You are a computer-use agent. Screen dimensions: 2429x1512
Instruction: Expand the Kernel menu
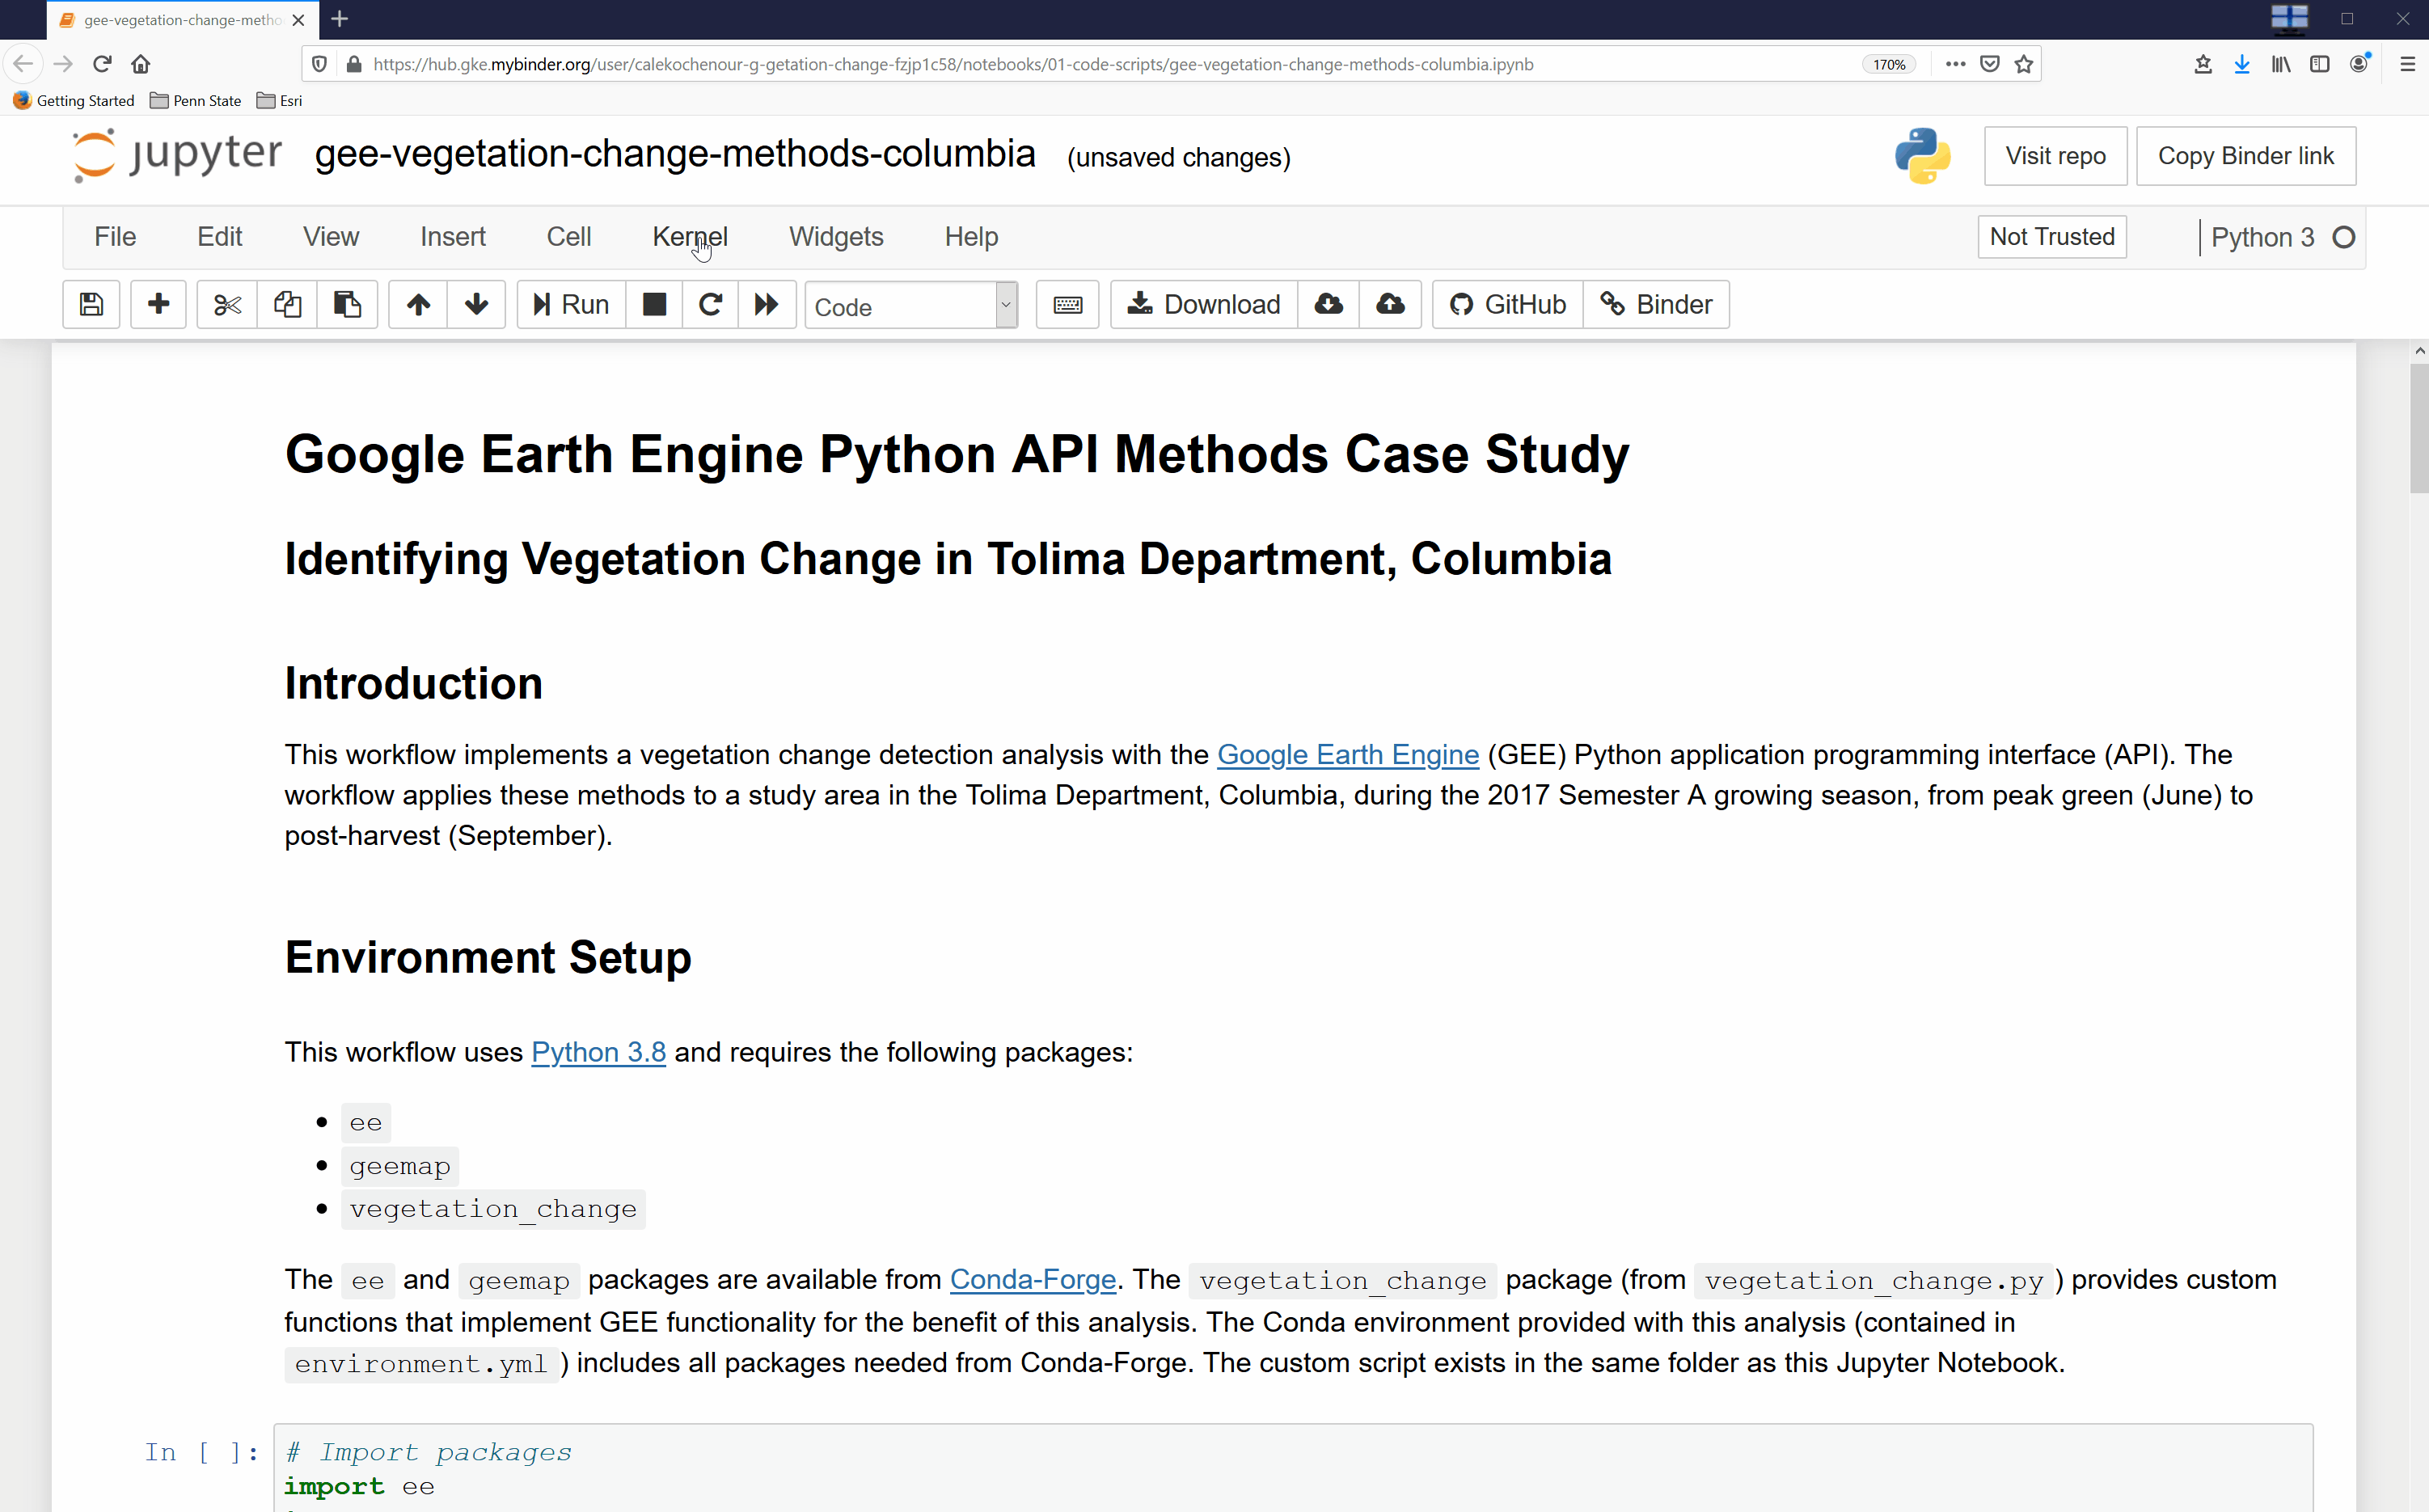click(x=691, y=235)
